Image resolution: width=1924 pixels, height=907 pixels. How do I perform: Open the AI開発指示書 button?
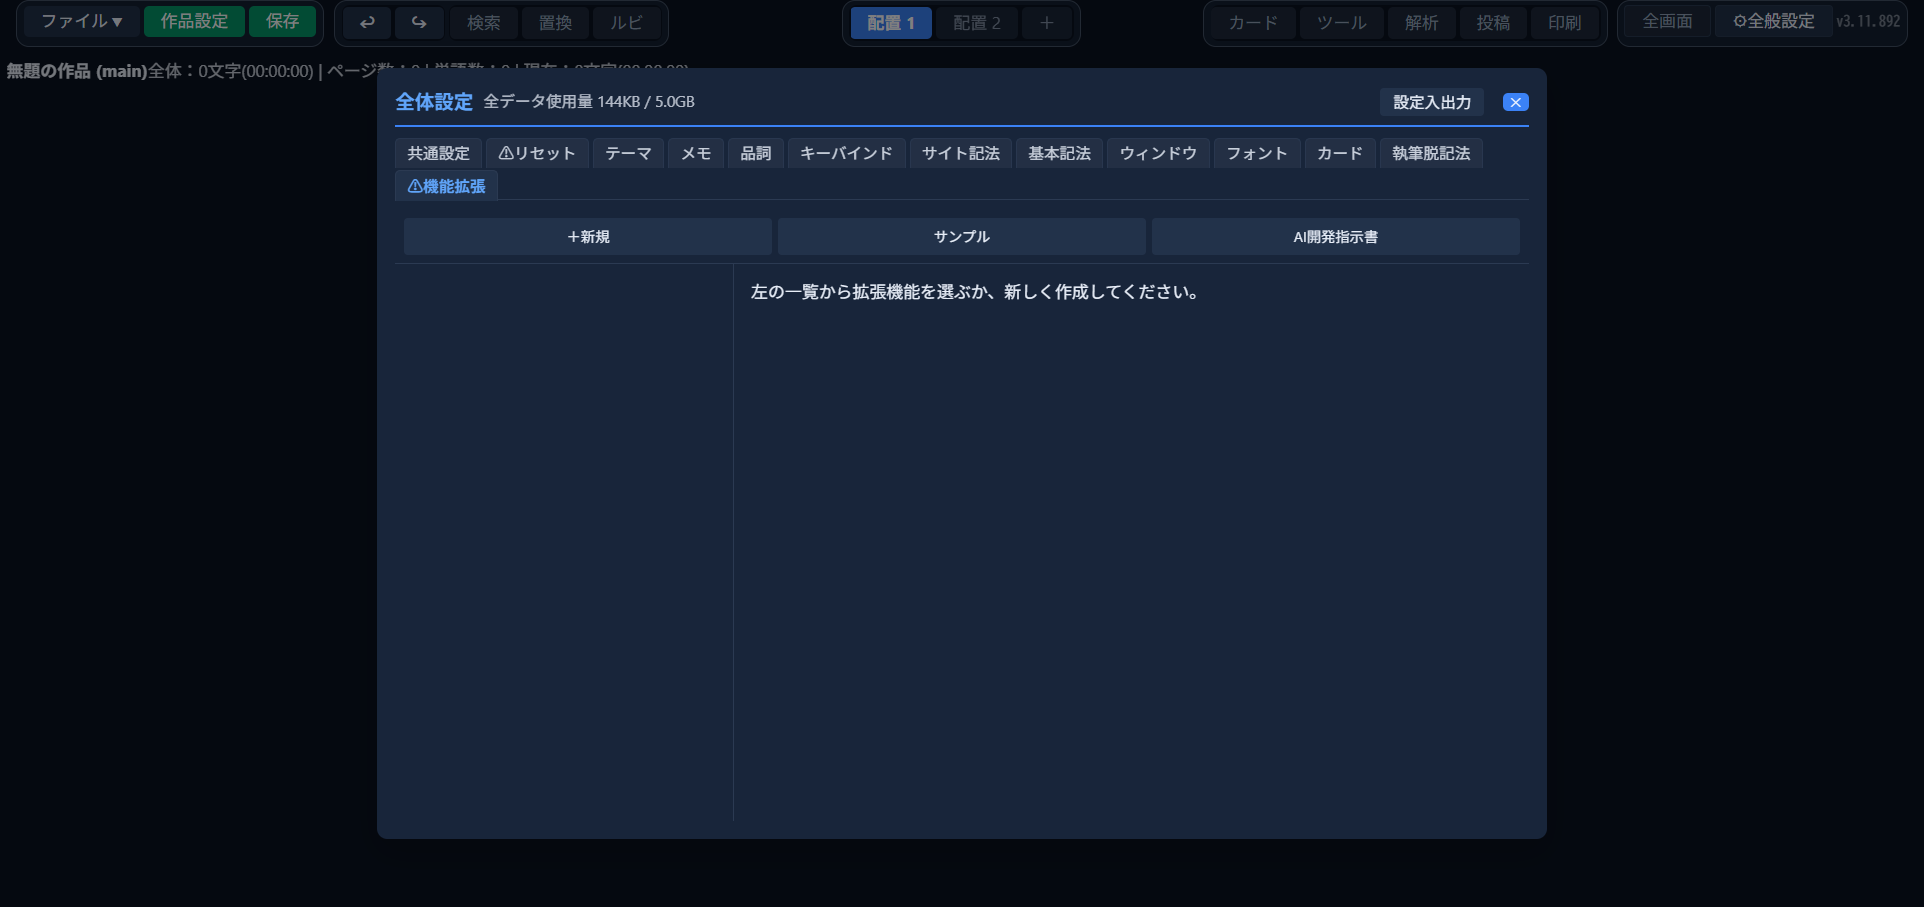1336,237
